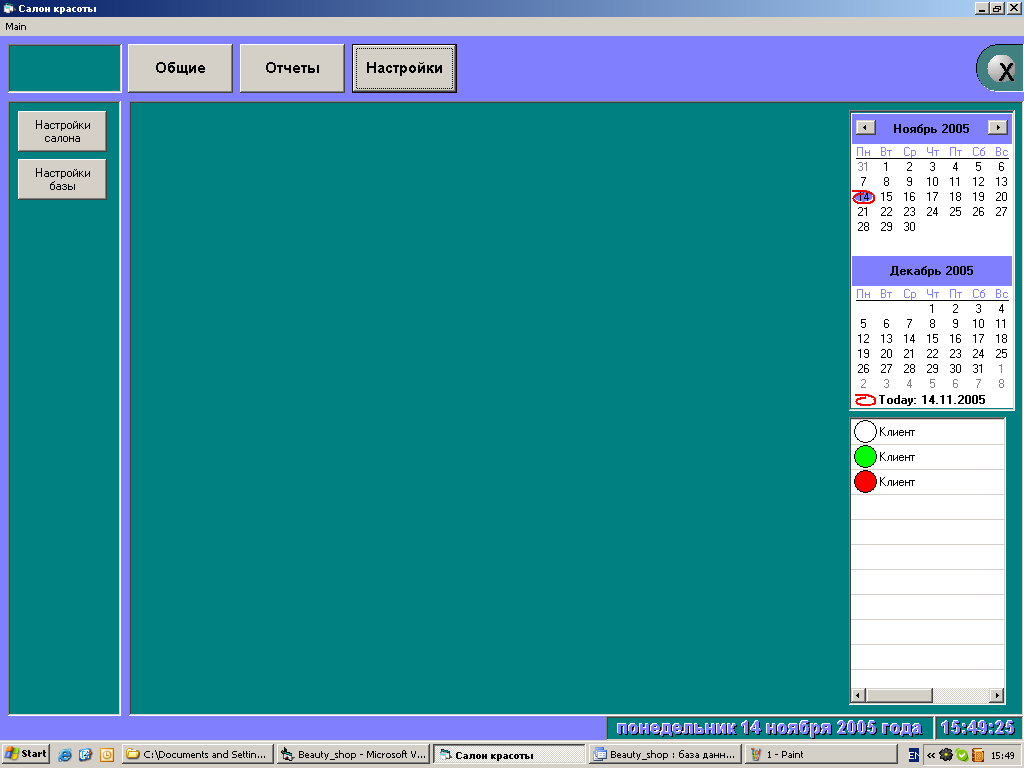Select December 25 in the calendar

tap(1001, 353)
